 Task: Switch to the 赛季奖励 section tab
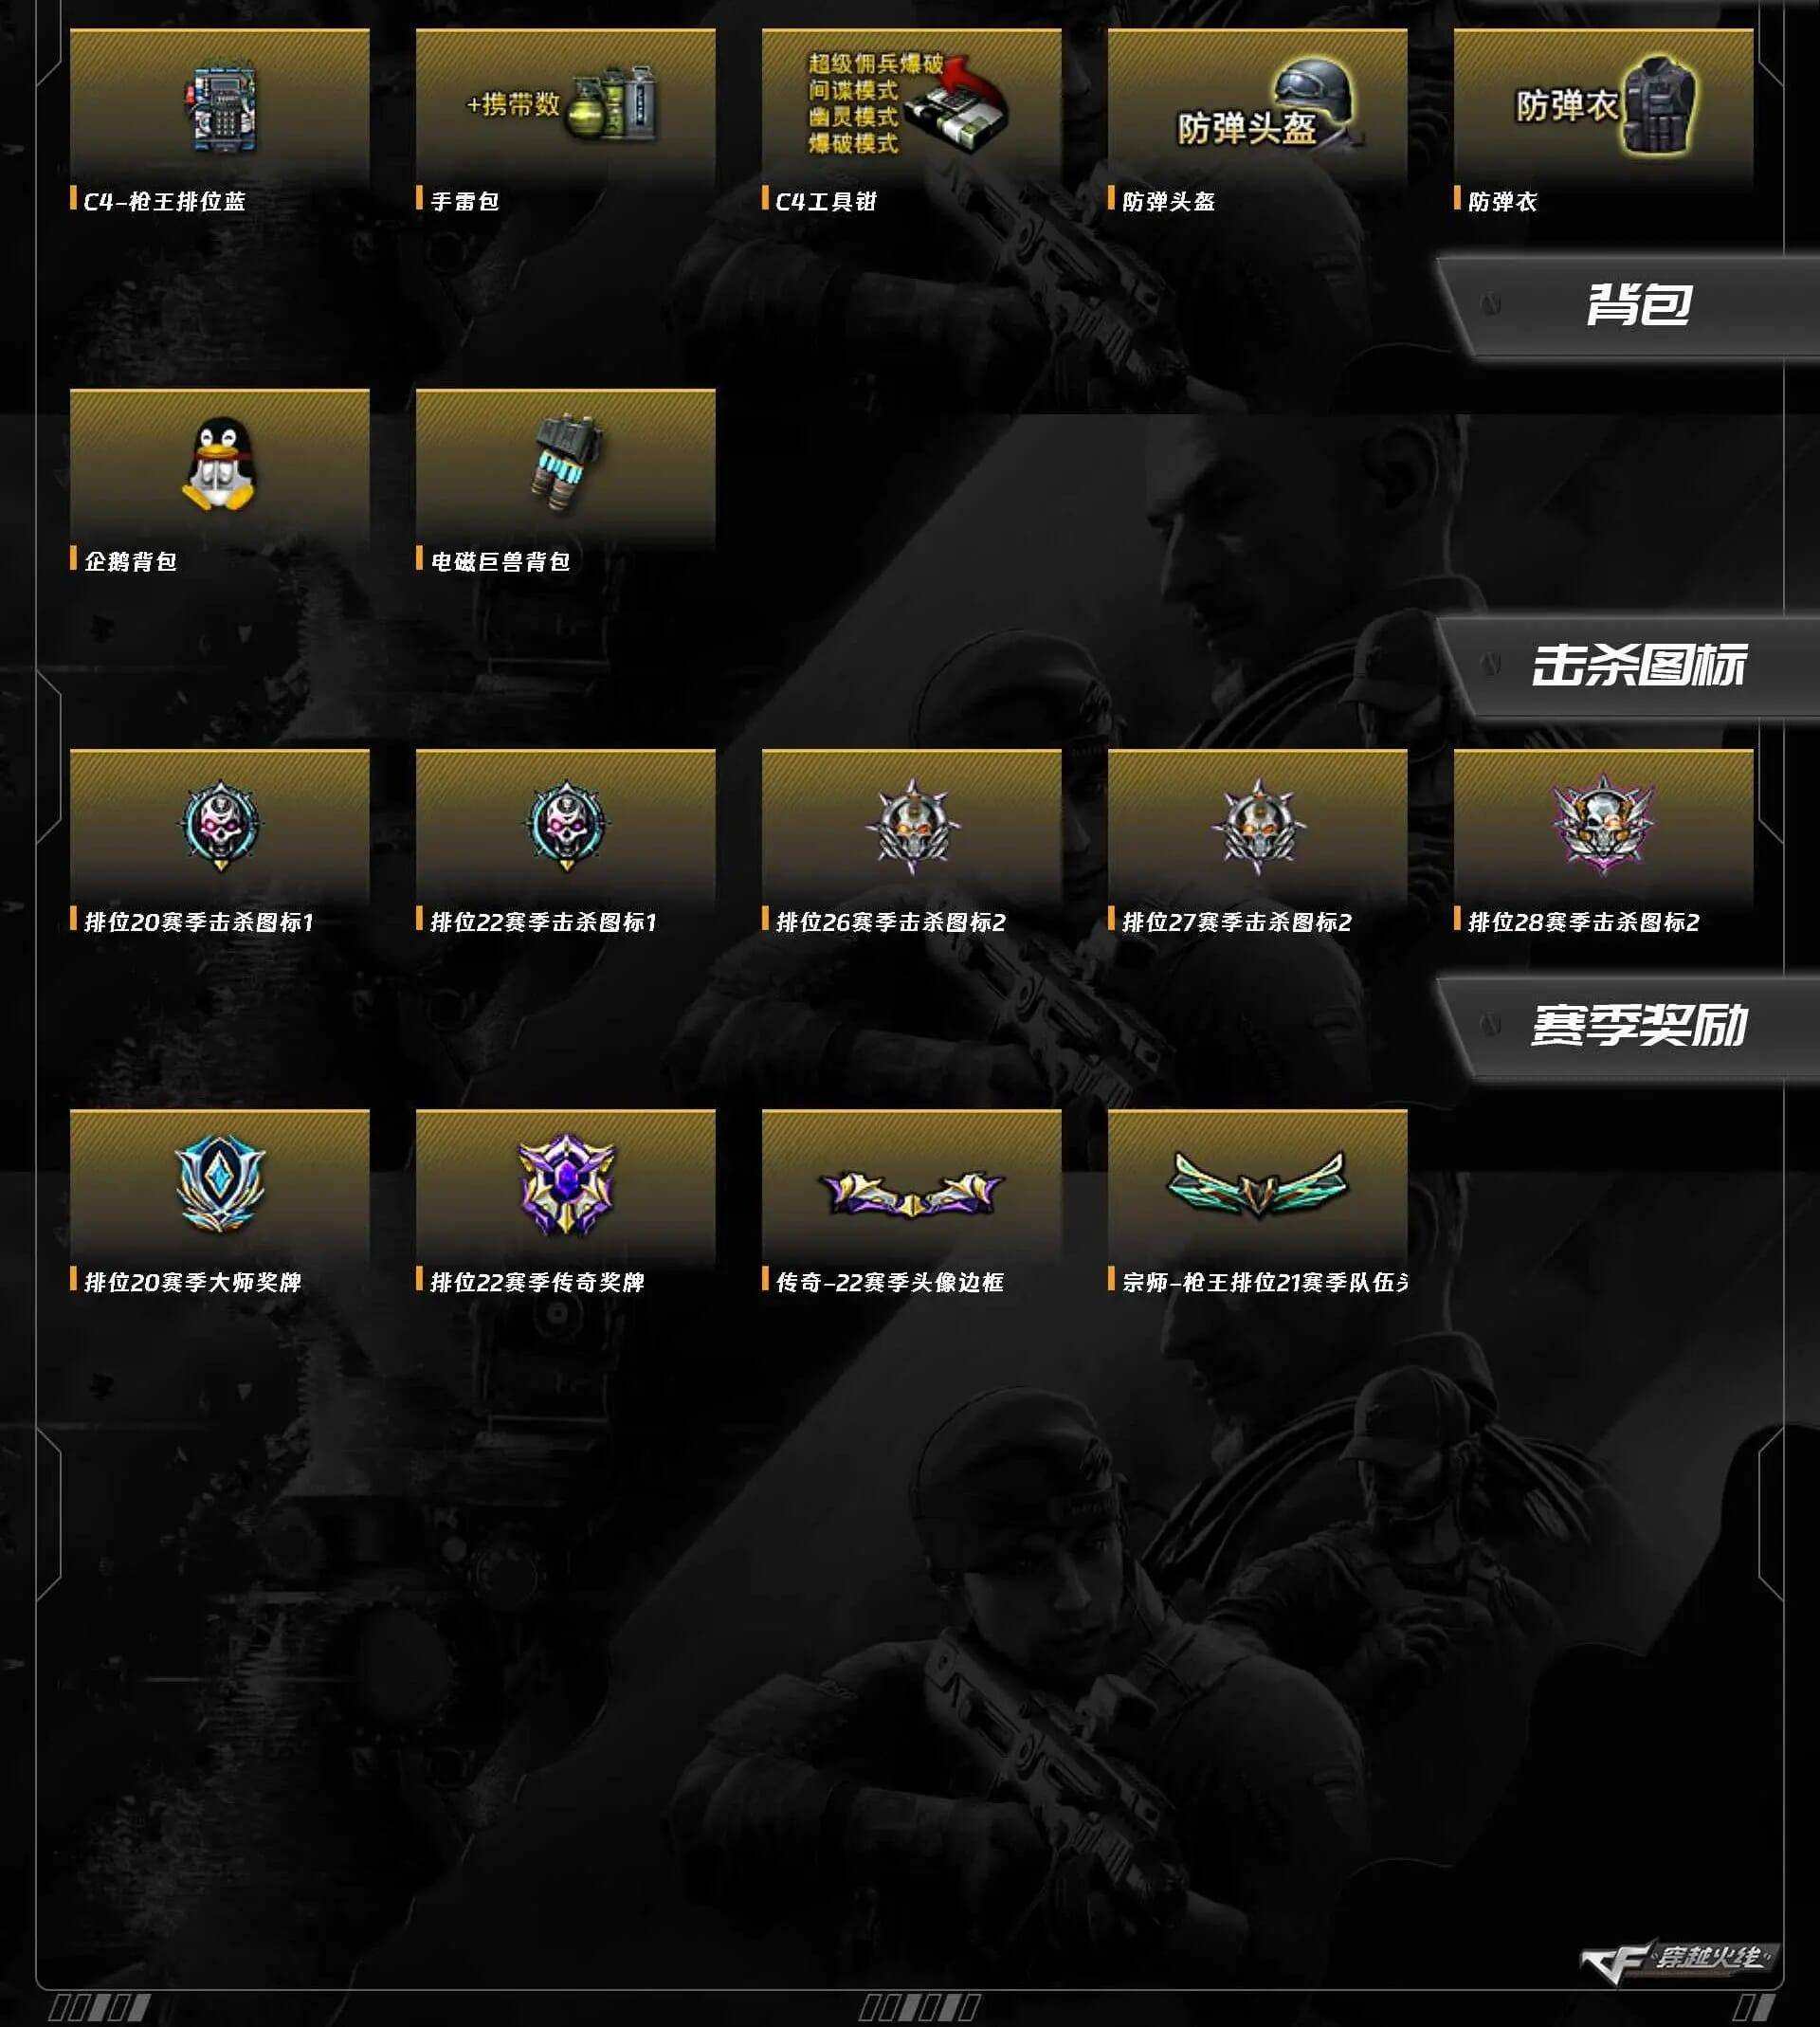pyautogui.click(x=1628, y=1026)
